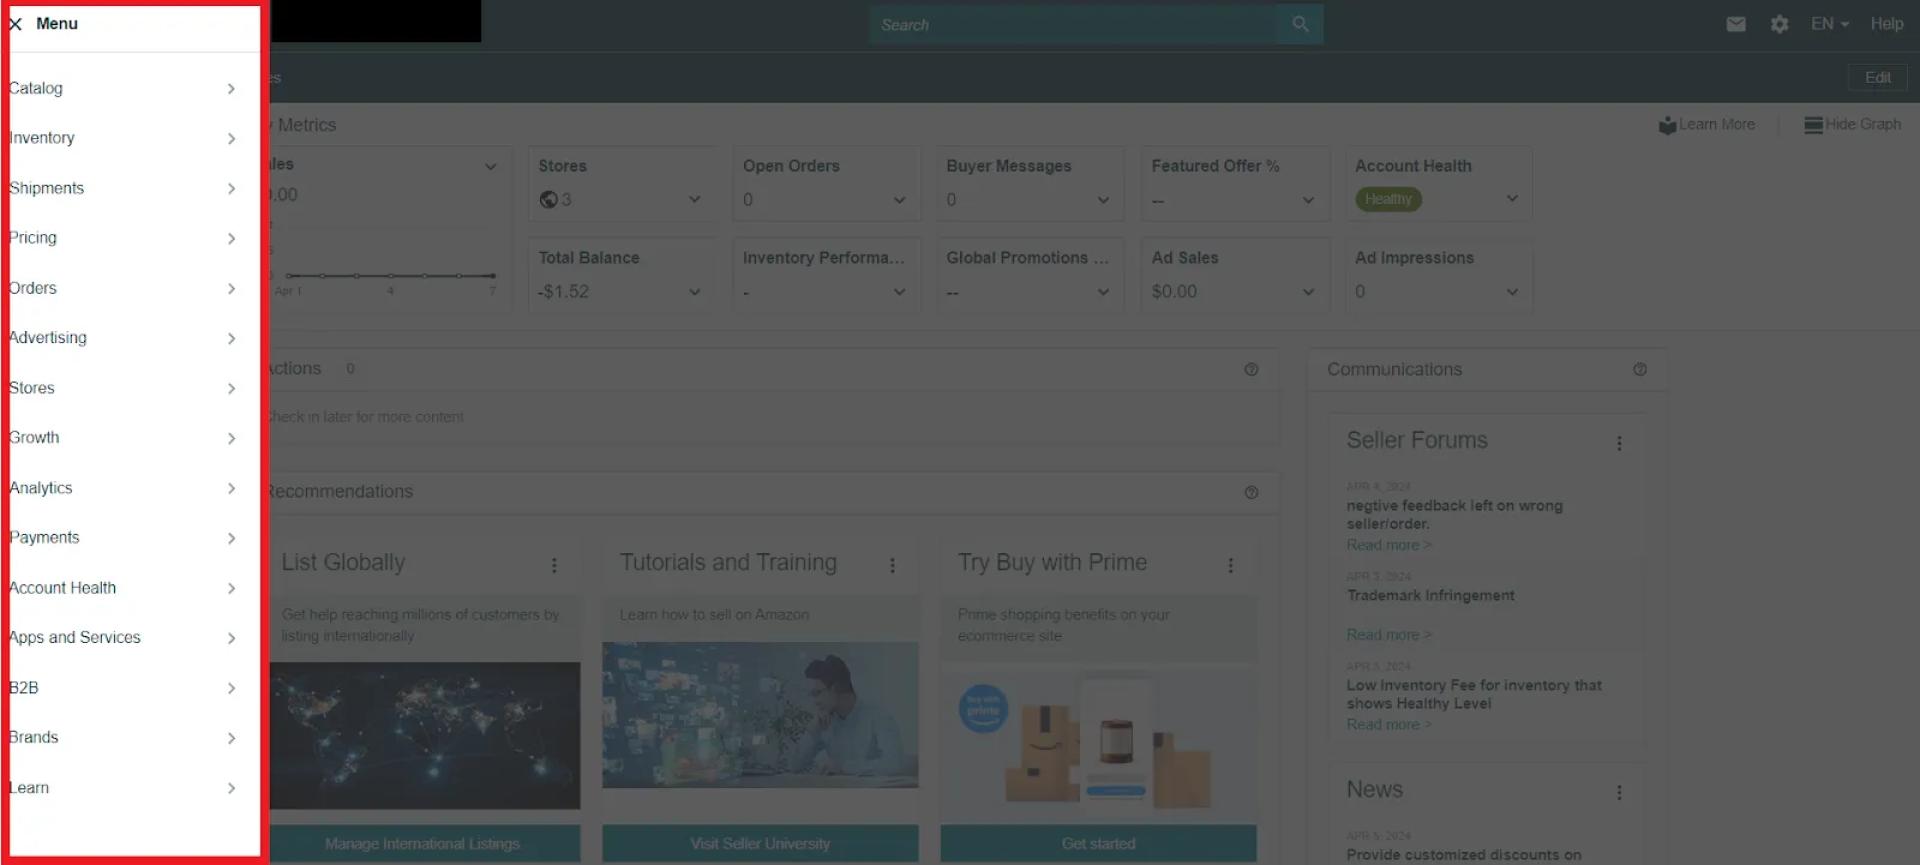
Task: Expand the Global Promotions card dropdown
Action: 1103,292
